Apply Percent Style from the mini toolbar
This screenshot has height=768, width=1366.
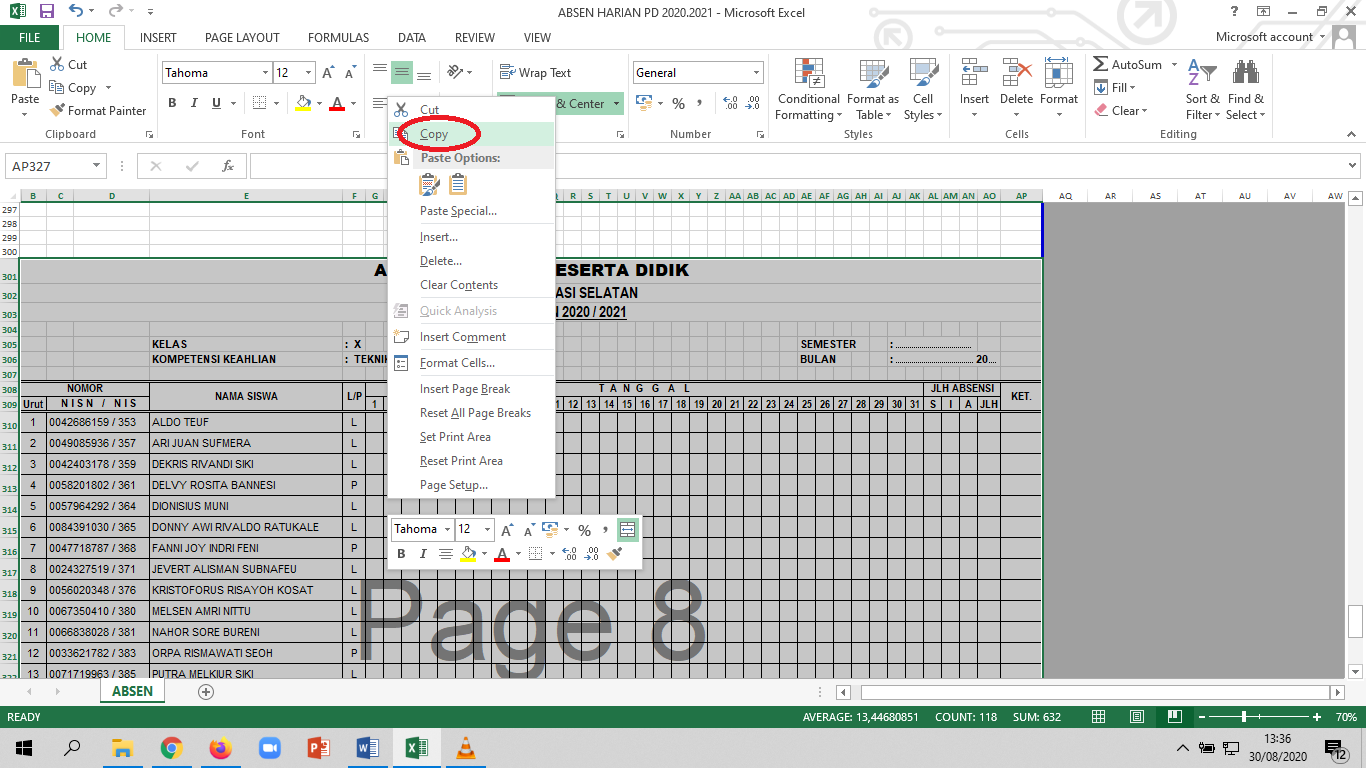point(584,530)
